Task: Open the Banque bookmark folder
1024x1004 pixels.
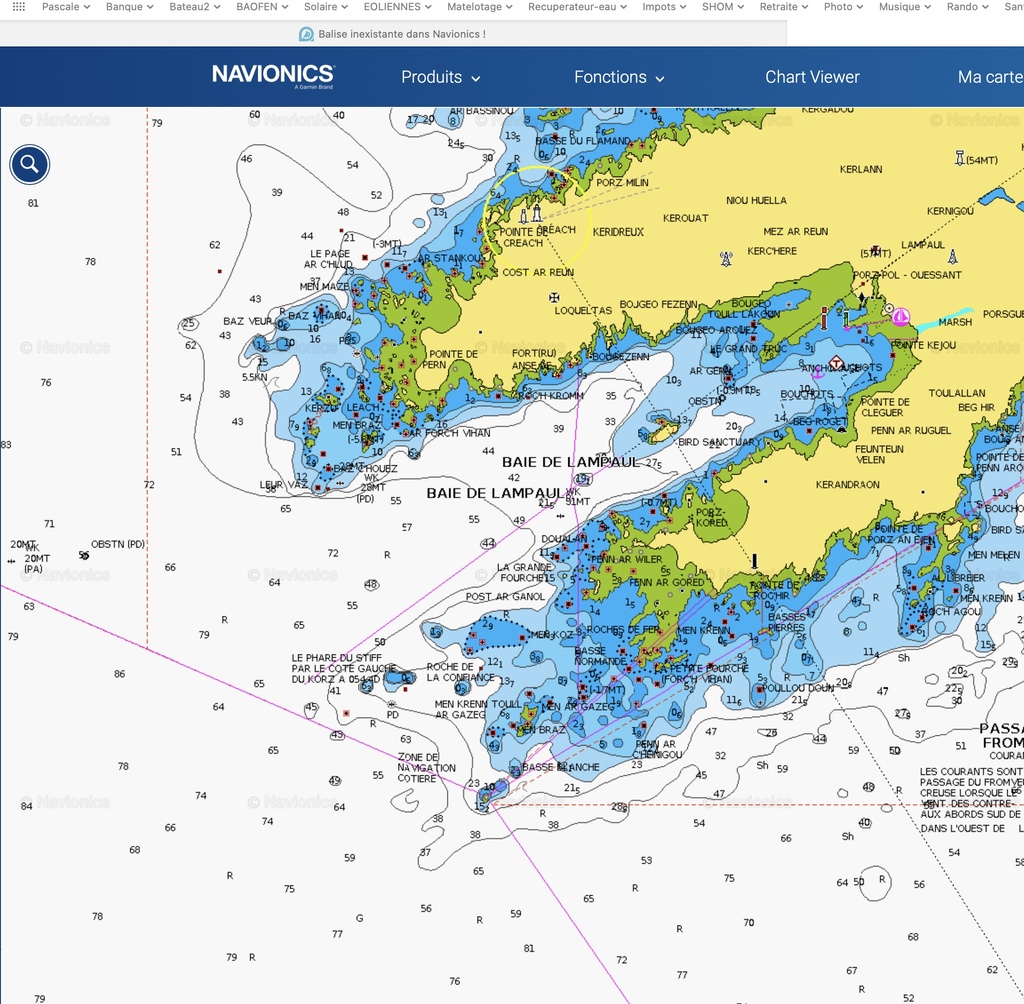Action: [129, 7]
